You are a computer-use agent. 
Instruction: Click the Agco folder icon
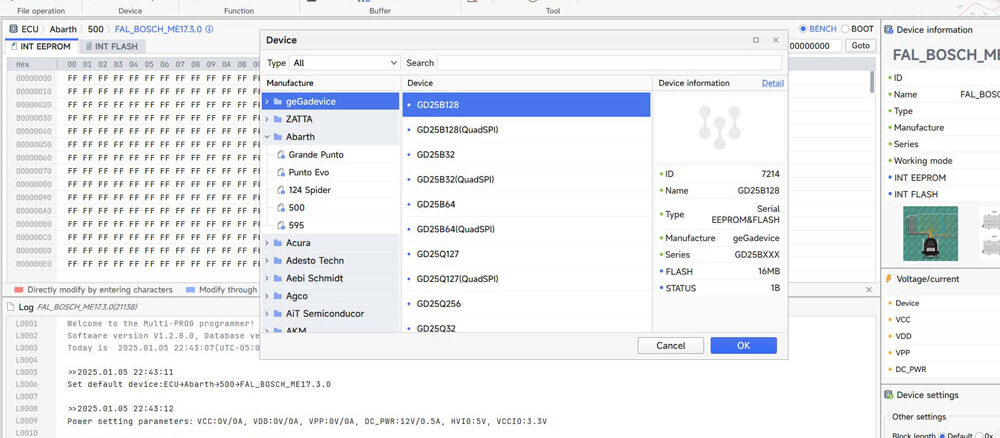(277, 296)
